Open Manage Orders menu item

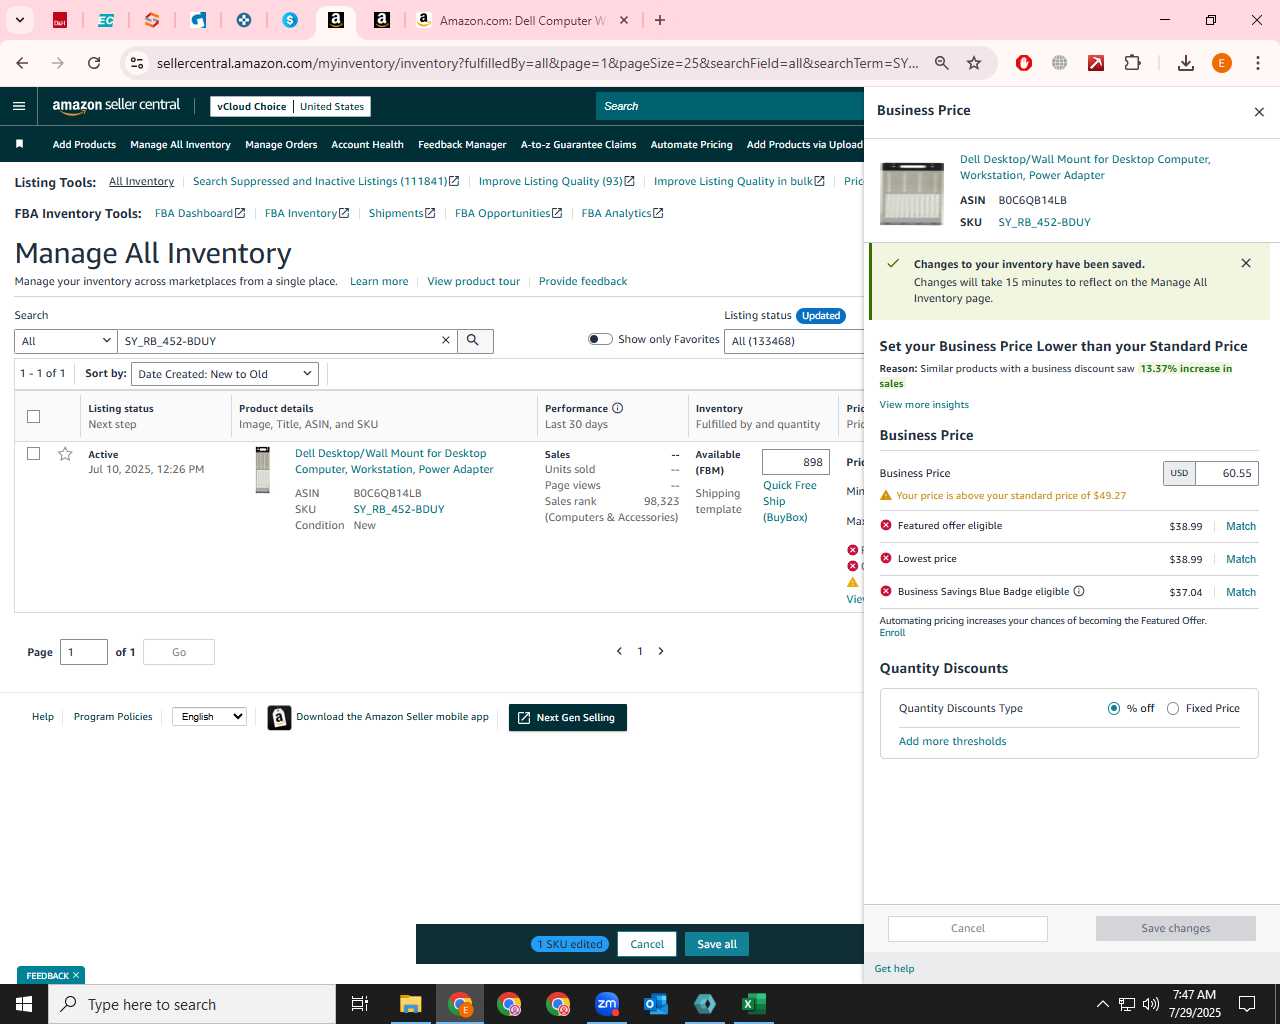281,144
